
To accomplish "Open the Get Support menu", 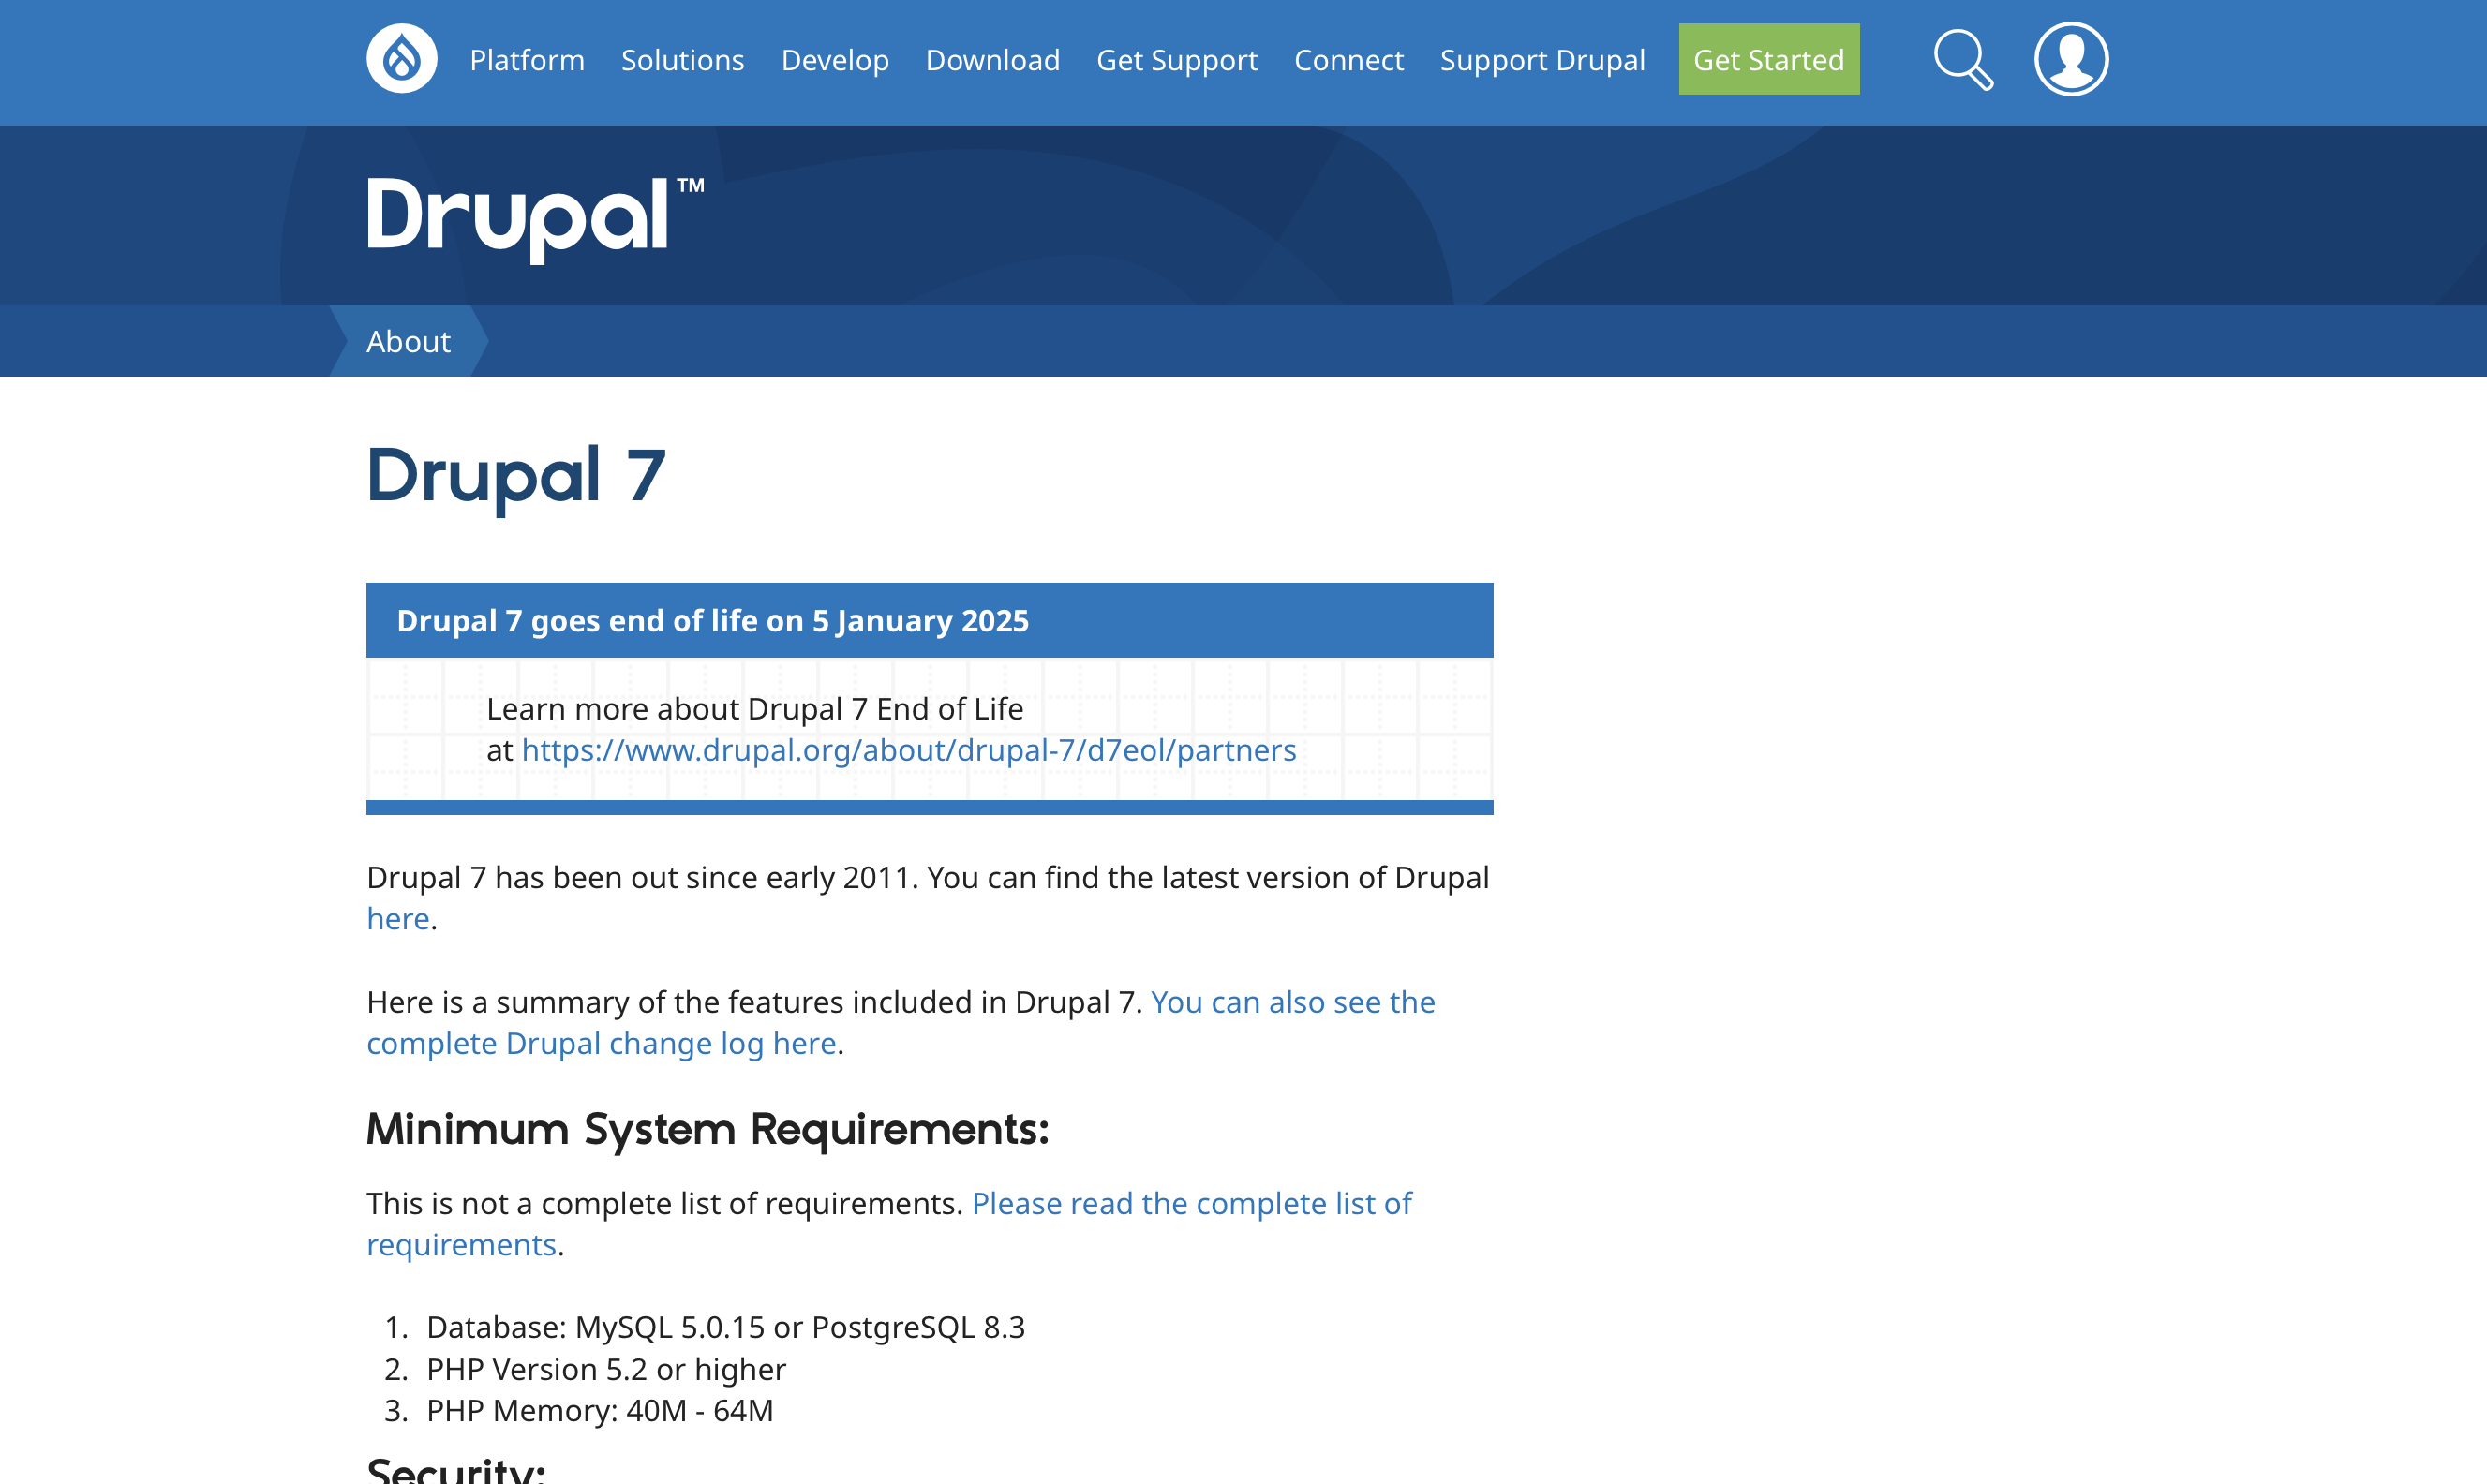I will pos(1177,60).
